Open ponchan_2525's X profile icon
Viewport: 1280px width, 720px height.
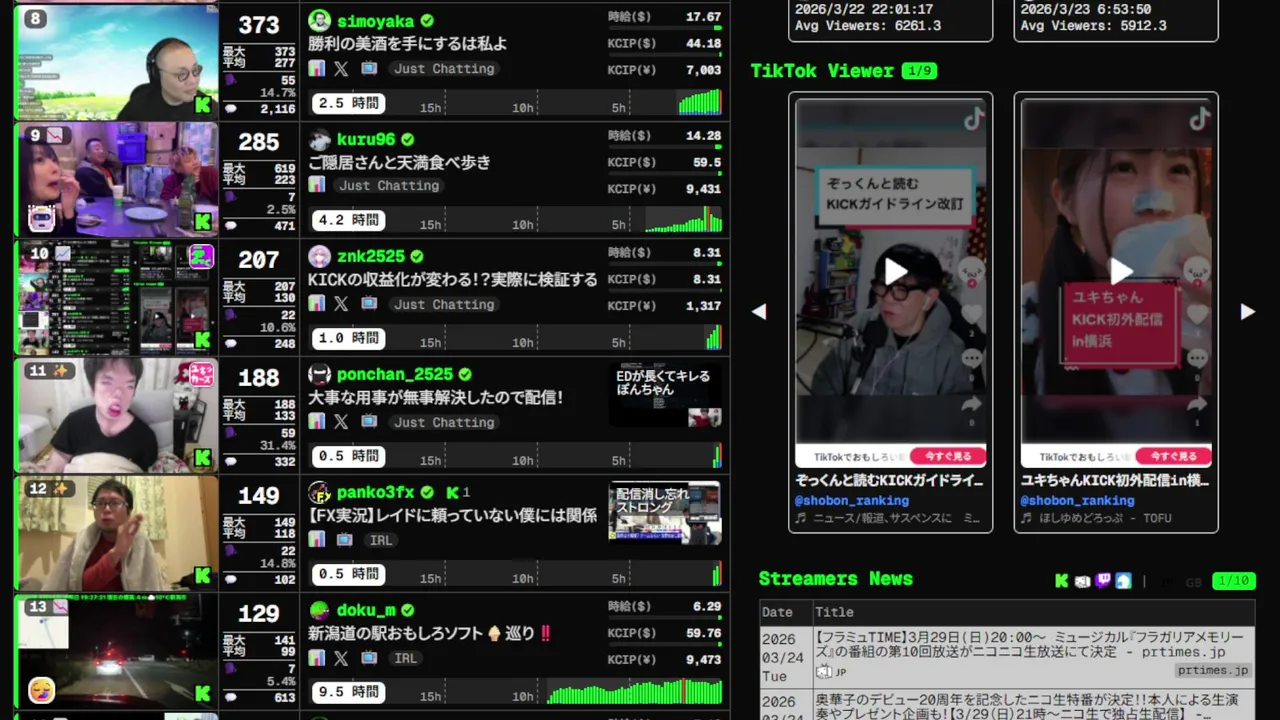coord(341,422)
